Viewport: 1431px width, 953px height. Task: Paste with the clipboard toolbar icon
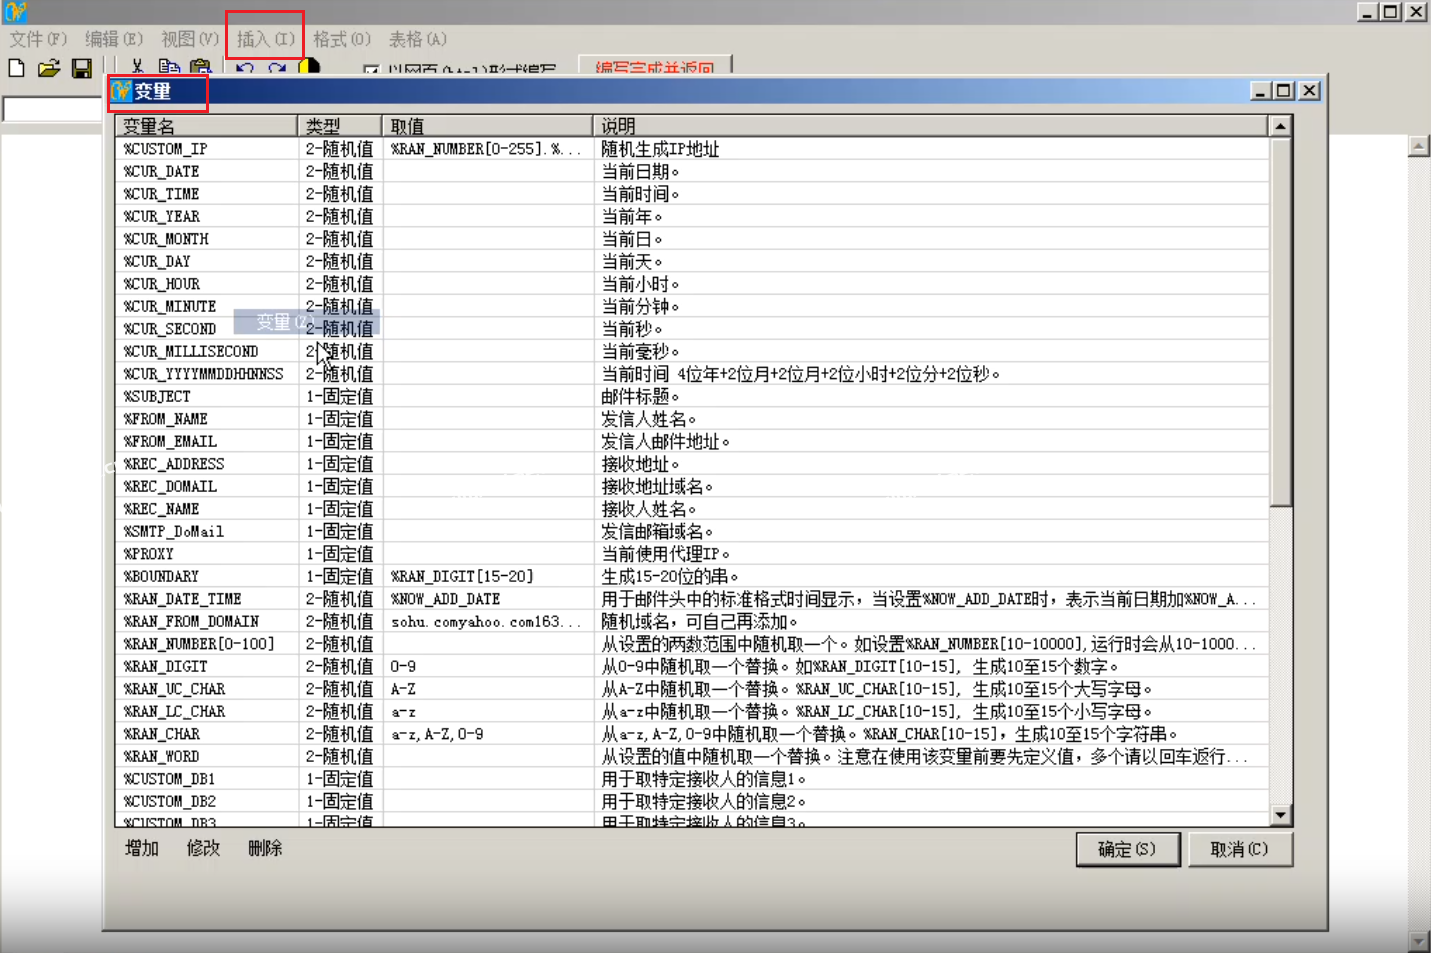(201, 68)
